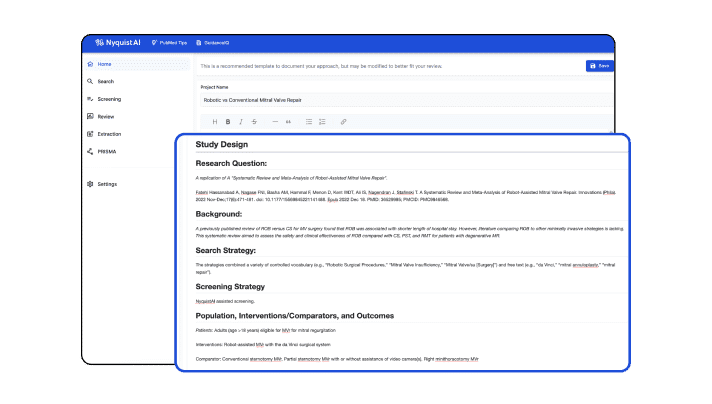This screenshot has height=404, width=712.
Task: Open the Screening section
Action: [109, 99]
